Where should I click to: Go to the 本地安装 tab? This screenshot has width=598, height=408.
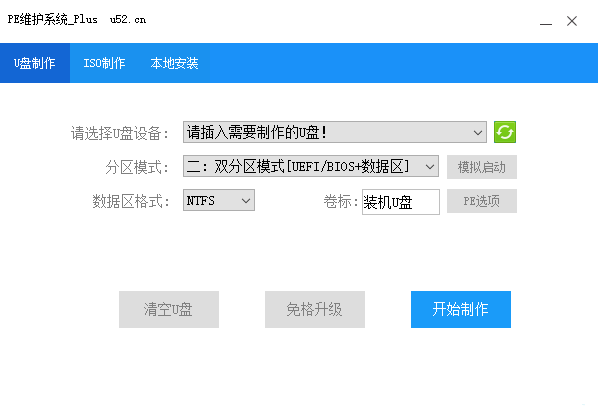174,63
